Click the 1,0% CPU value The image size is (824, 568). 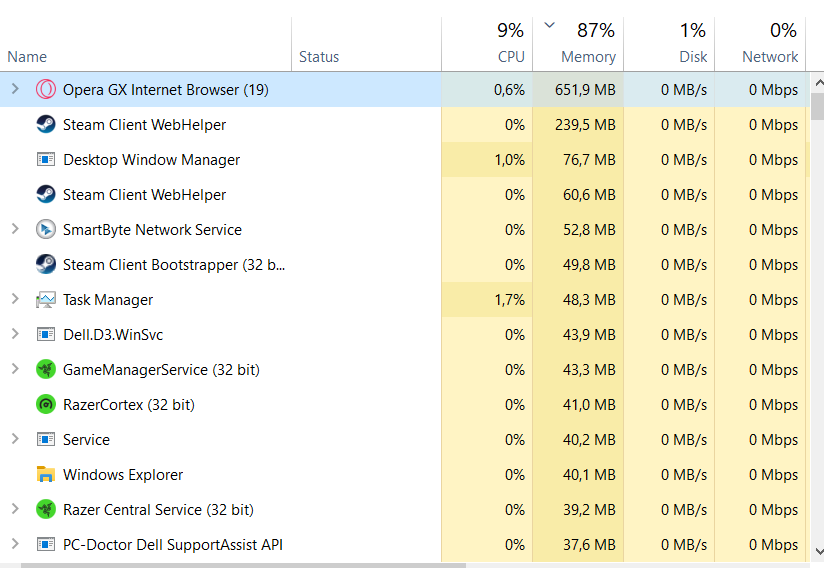[509, 160]
